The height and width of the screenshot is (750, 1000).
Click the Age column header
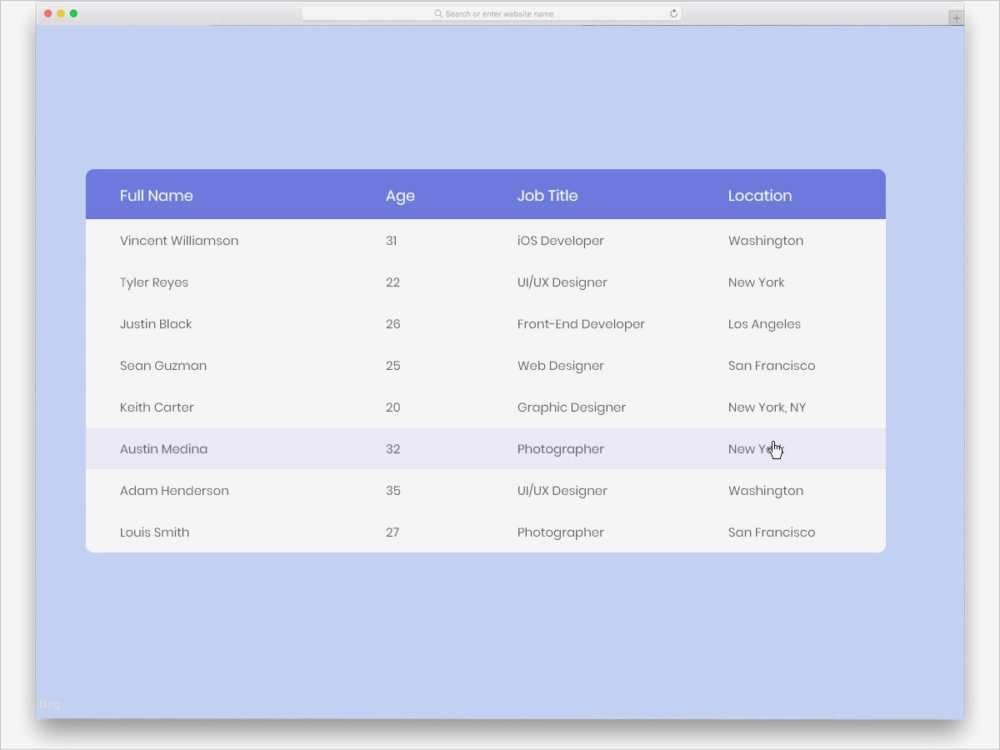click(400, 196)
